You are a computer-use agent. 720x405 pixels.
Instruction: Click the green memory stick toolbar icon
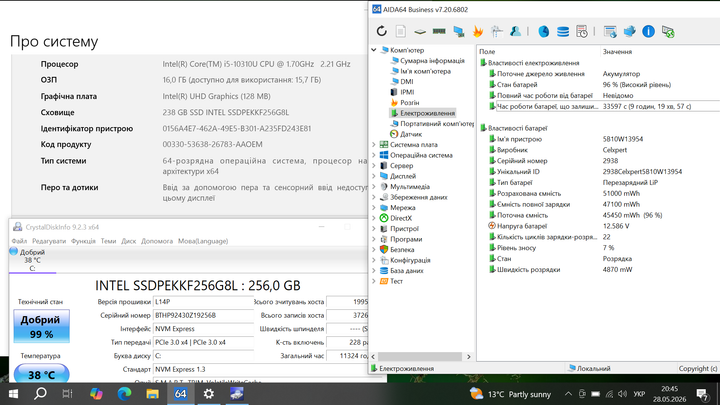(439, 31)
